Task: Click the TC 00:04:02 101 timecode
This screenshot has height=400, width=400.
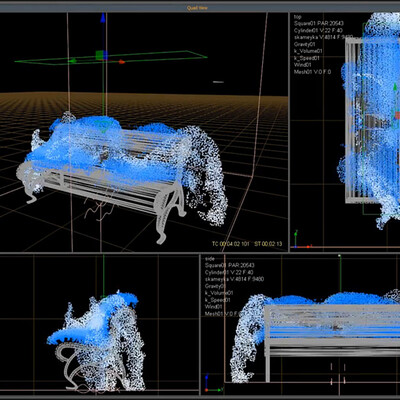Action: (231, 244)
